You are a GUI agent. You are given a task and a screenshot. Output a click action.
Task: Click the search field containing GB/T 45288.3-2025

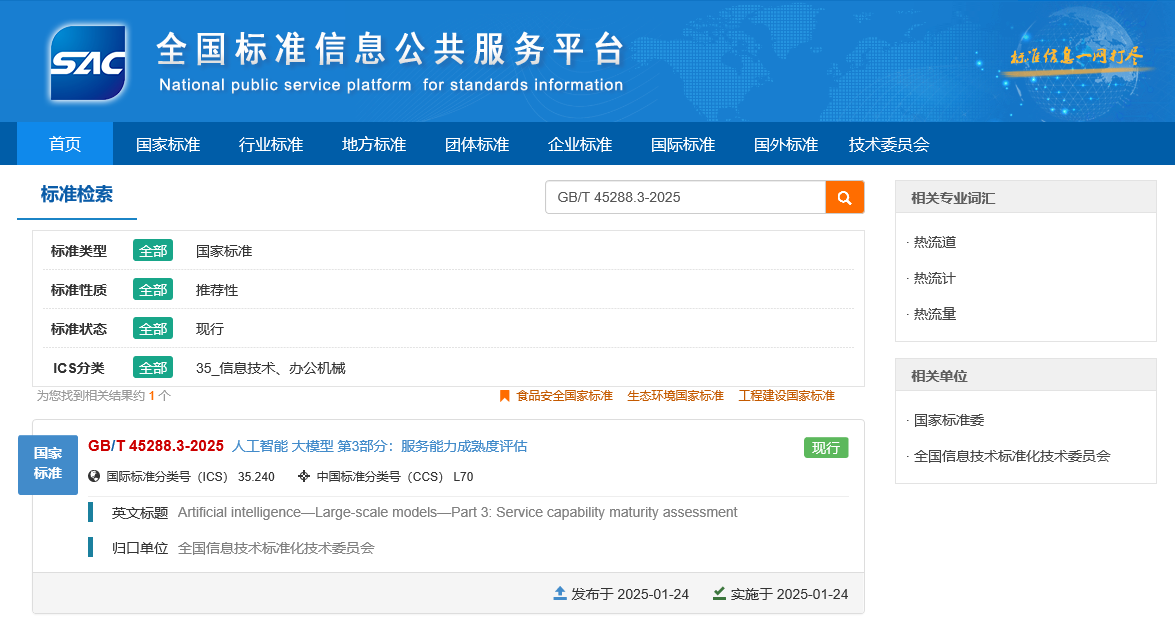pyautogui.click(x=685, y=197)
